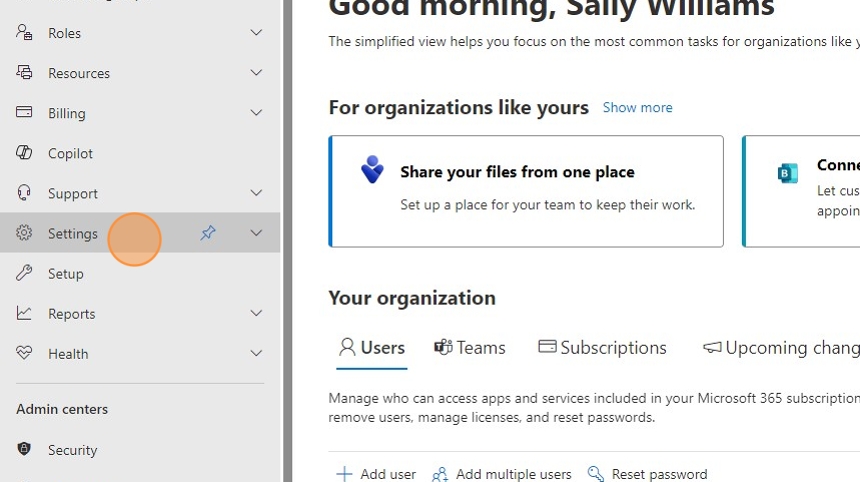Click the Billing credit card icon
The width and height of the screenshot is (860, 482).
[x=24, y=112]
